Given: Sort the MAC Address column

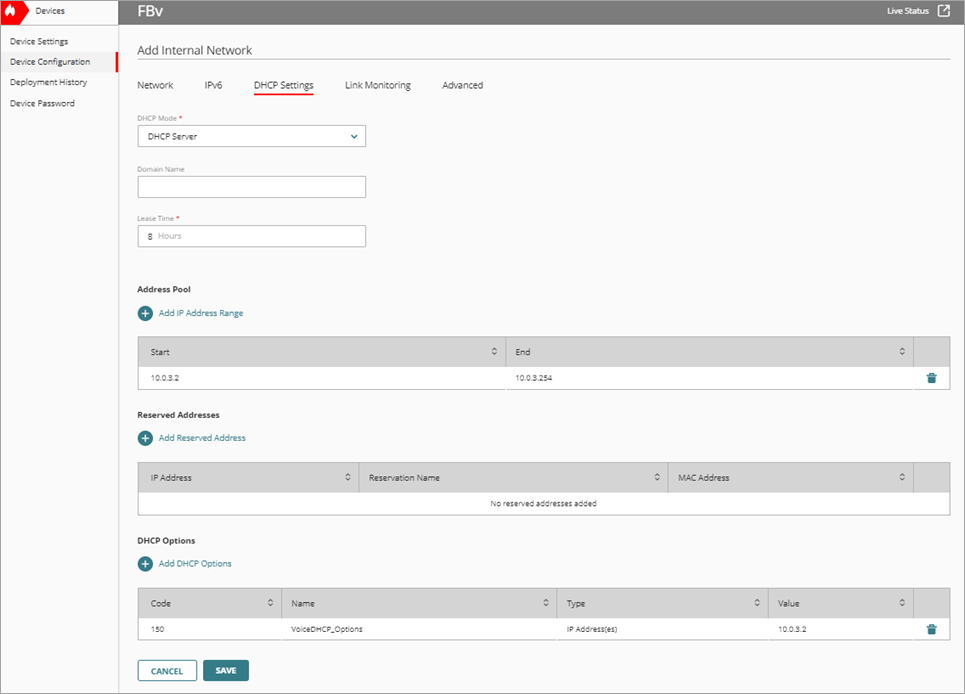Looking at the screenshot, I should [x=898, y=477].
